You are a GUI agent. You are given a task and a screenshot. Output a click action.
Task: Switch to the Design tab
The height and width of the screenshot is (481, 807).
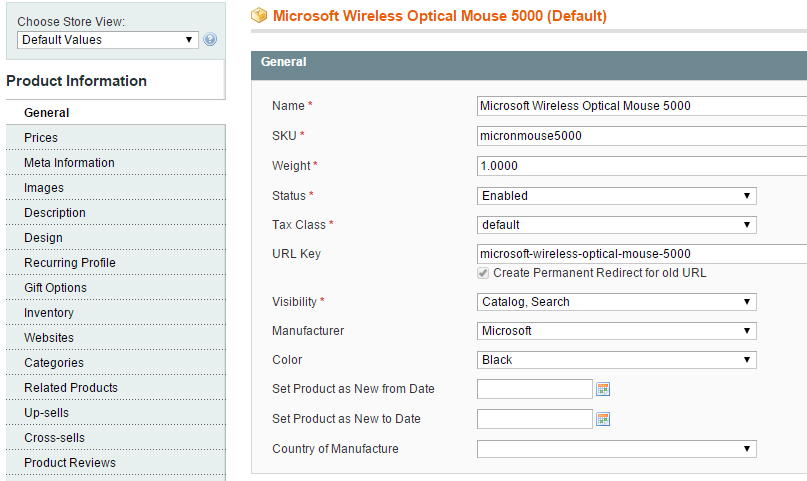pos(116,238)
